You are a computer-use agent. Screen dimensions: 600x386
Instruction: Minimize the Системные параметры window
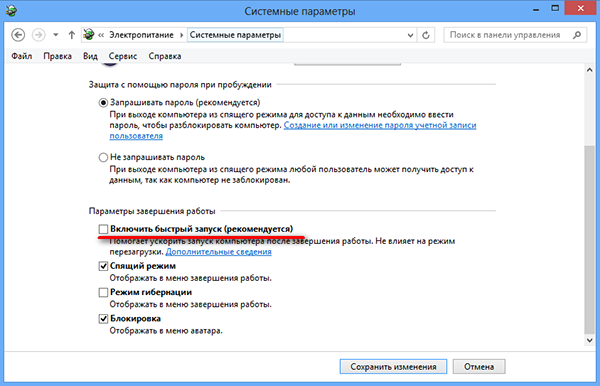(536, 9)
